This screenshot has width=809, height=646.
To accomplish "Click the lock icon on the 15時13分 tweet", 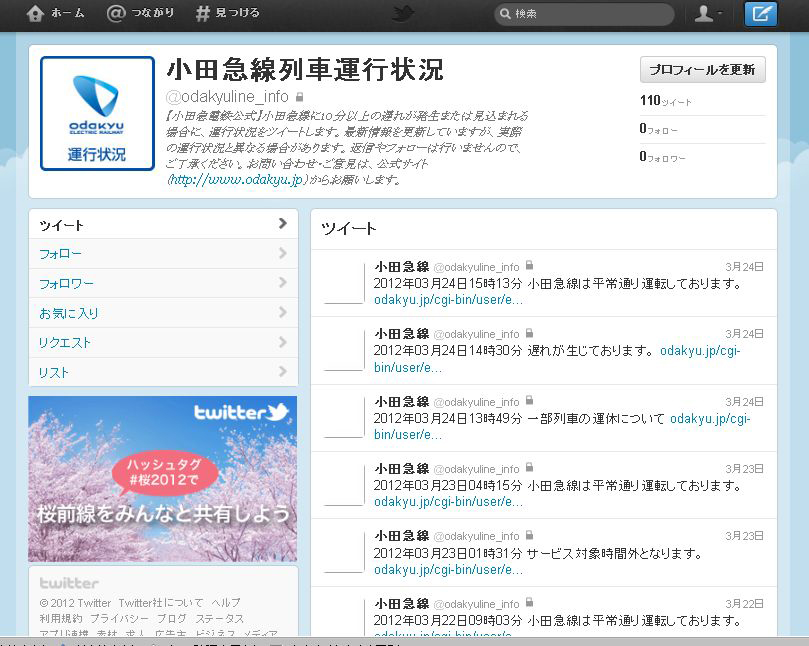I will pos(529,265).
